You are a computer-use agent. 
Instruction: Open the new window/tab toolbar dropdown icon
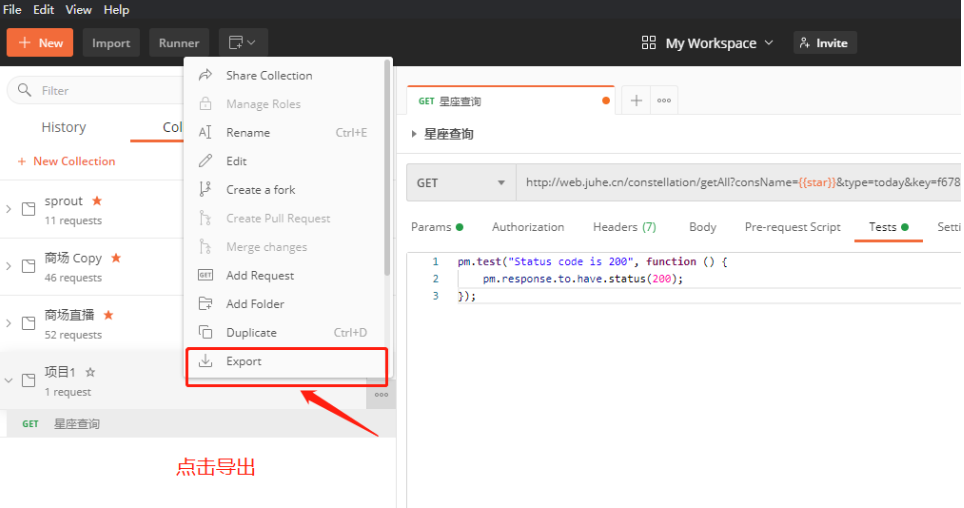pos(242,42)
